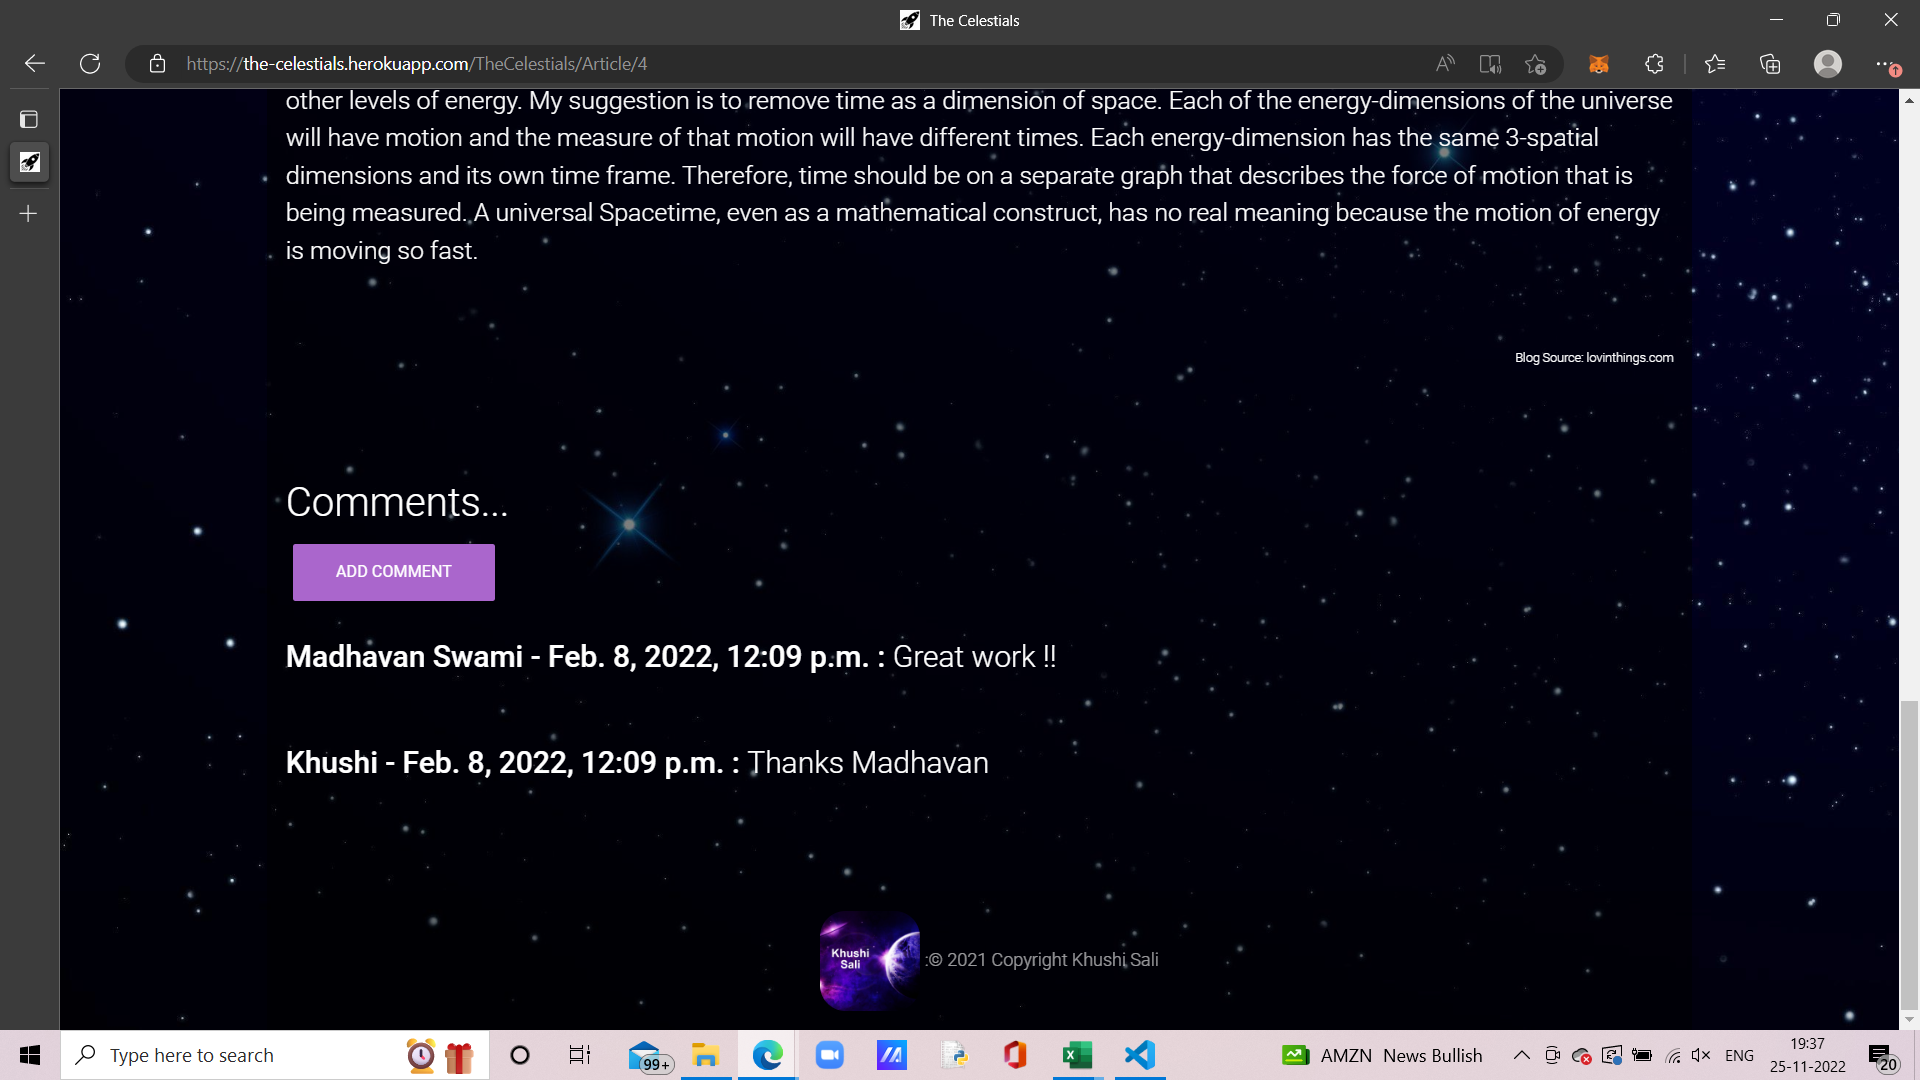This screenshot has height=1080, width=1920.
Task: Open a new tab with plus
Action: pyautogui.click(x=29, y=214)
